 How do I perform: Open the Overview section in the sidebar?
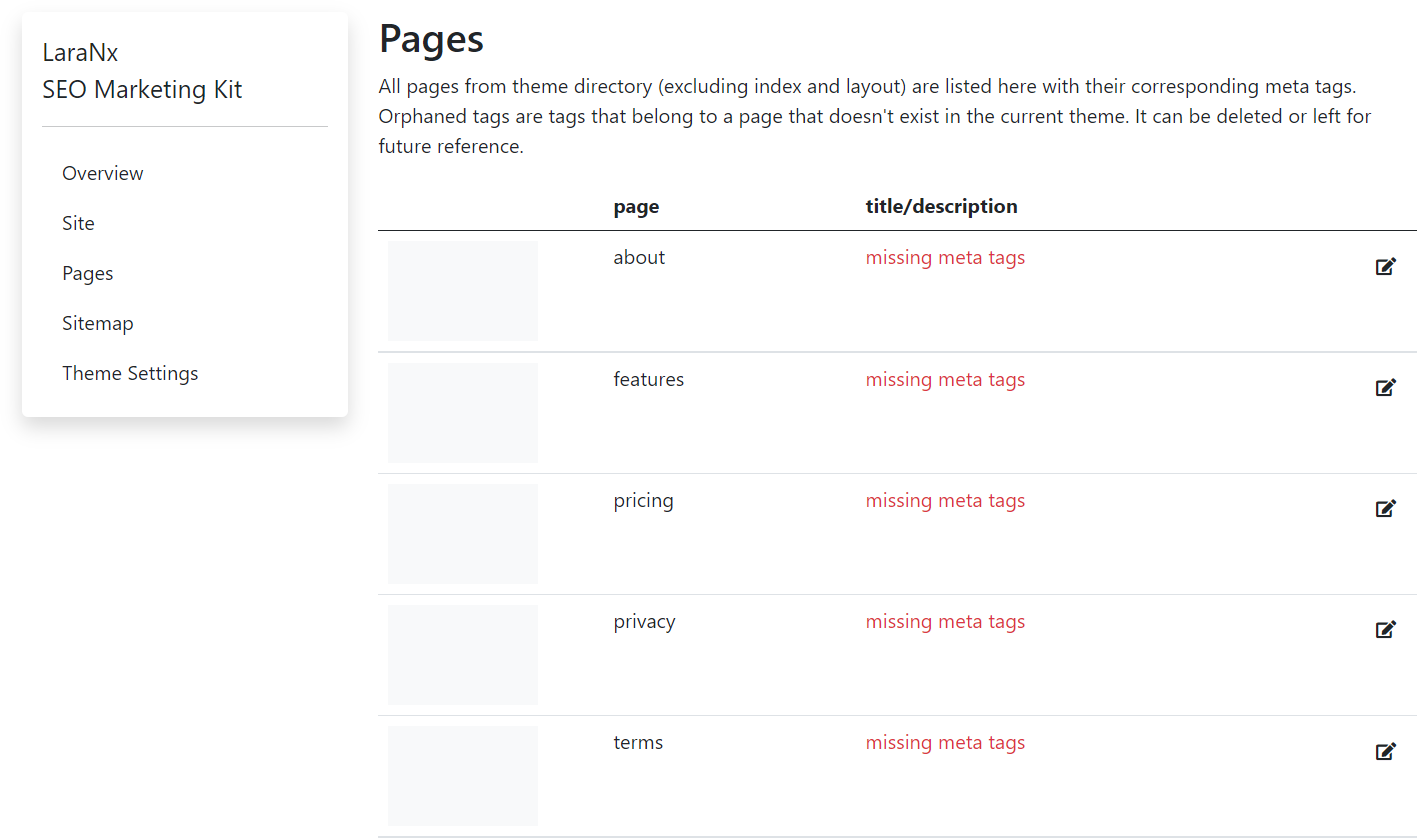[x=102, y=172]
